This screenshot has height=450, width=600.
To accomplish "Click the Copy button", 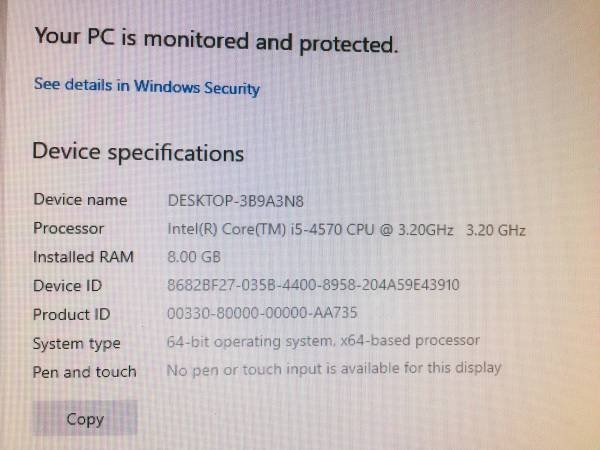I will tap(85, 418).
